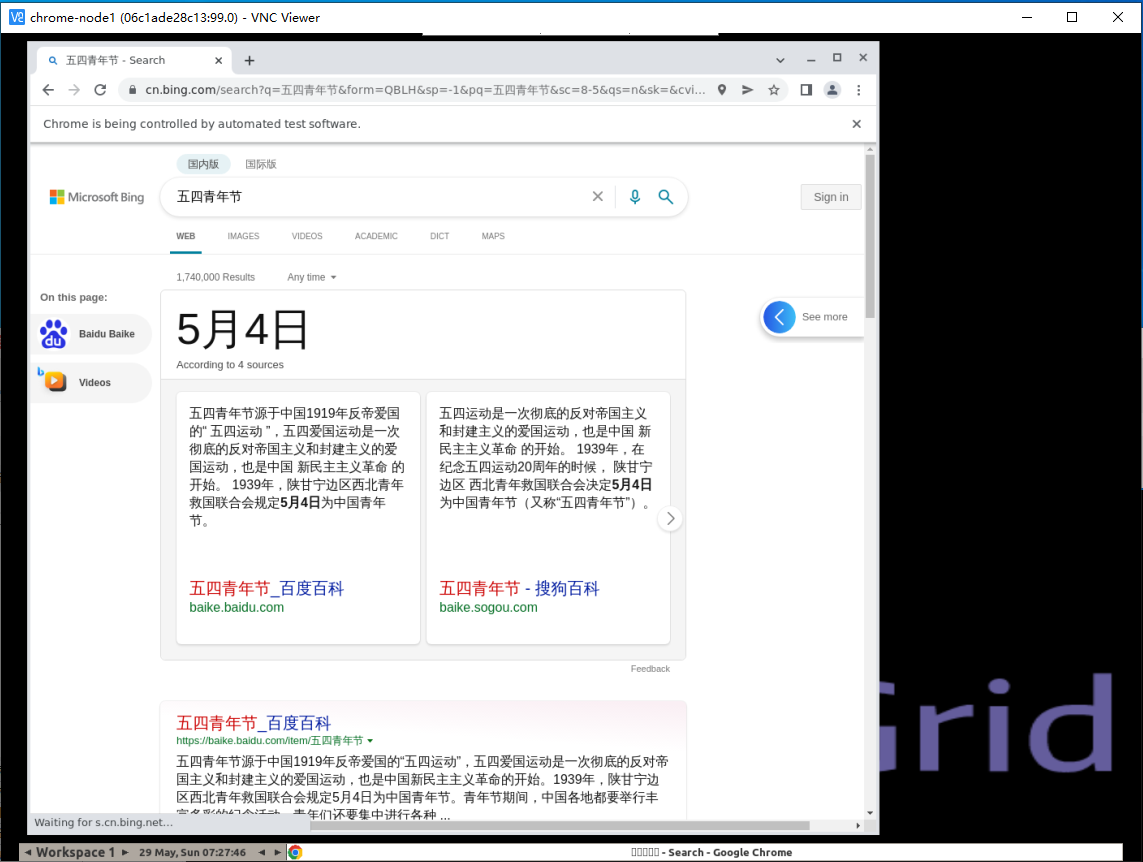Click the magnifier search icon in Bing
Image resolution: width=1143 pixels, height=862 pixels.
(x=666, y=197)
